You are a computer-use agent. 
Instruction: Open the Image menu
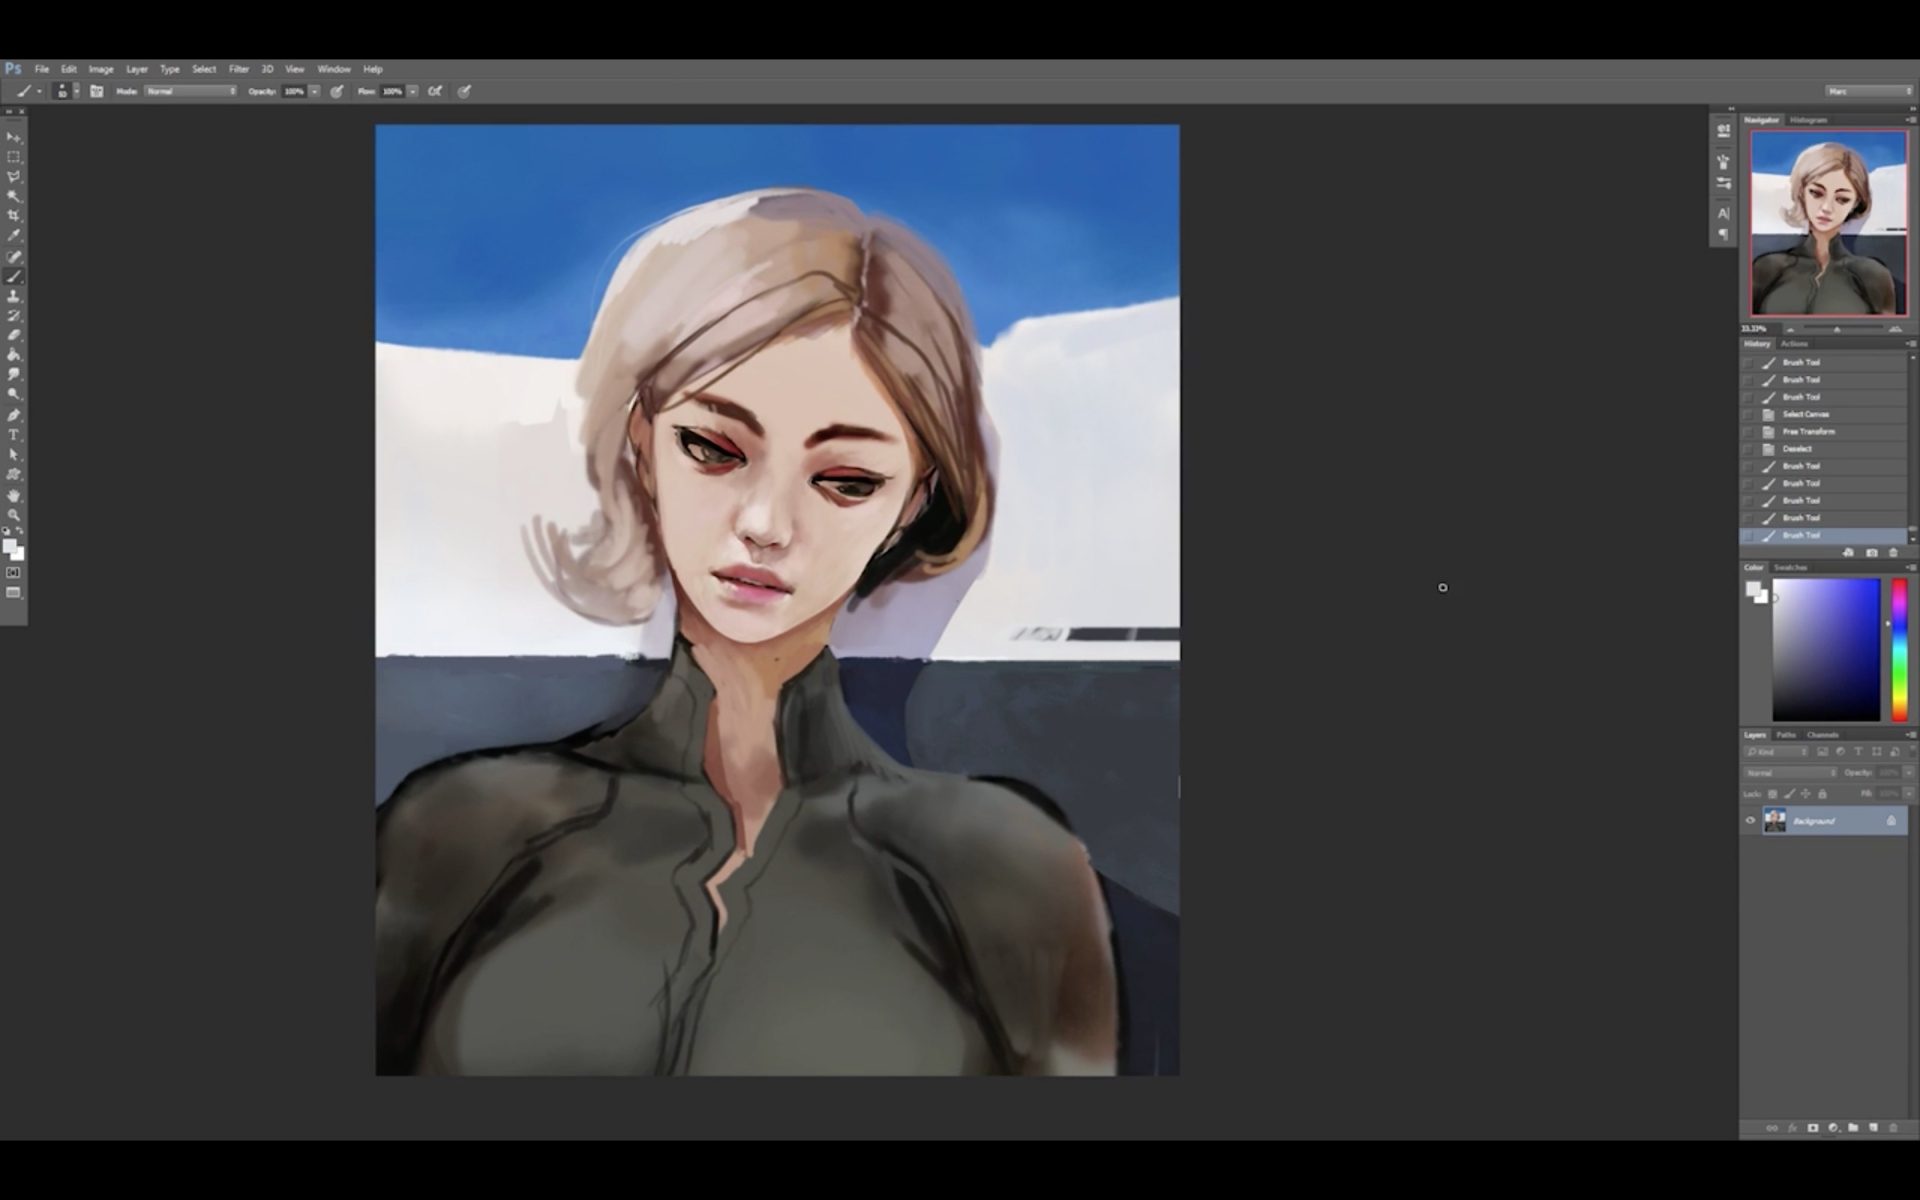(101, 69)
